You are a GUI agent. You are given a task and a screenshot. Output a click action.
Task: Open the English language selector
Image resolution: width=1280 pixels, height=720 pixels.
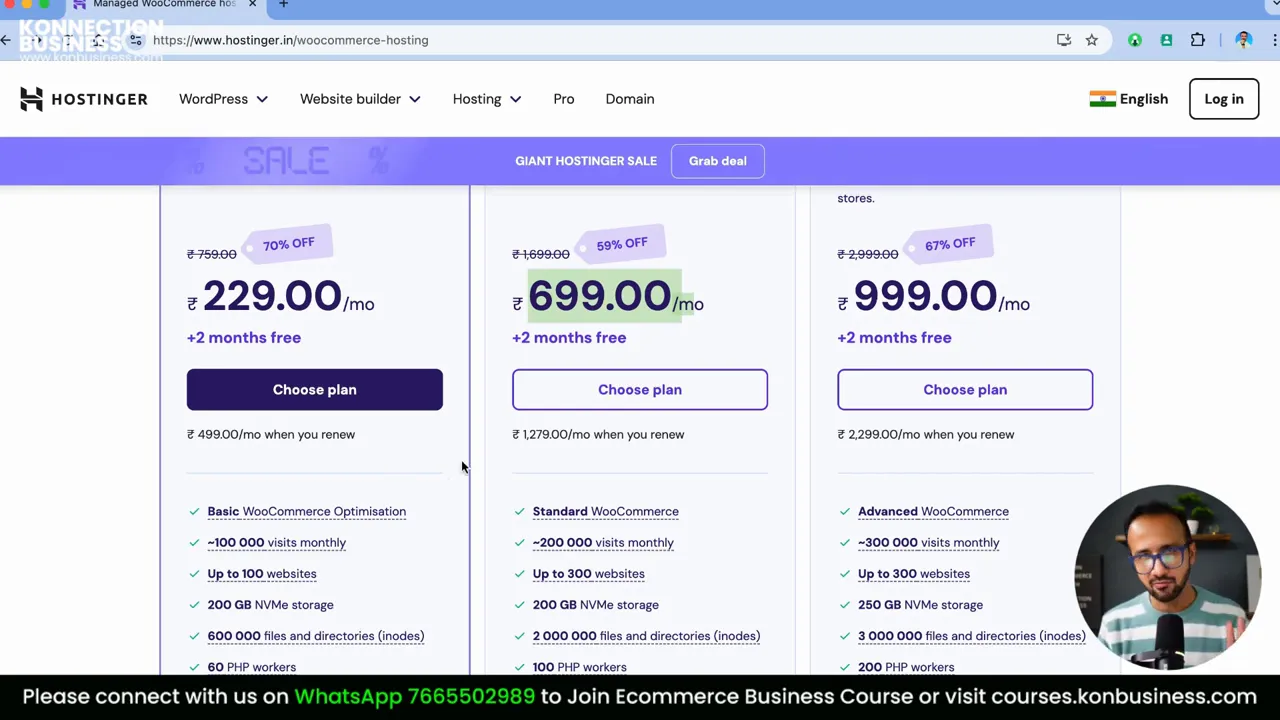pos(1129,99)
